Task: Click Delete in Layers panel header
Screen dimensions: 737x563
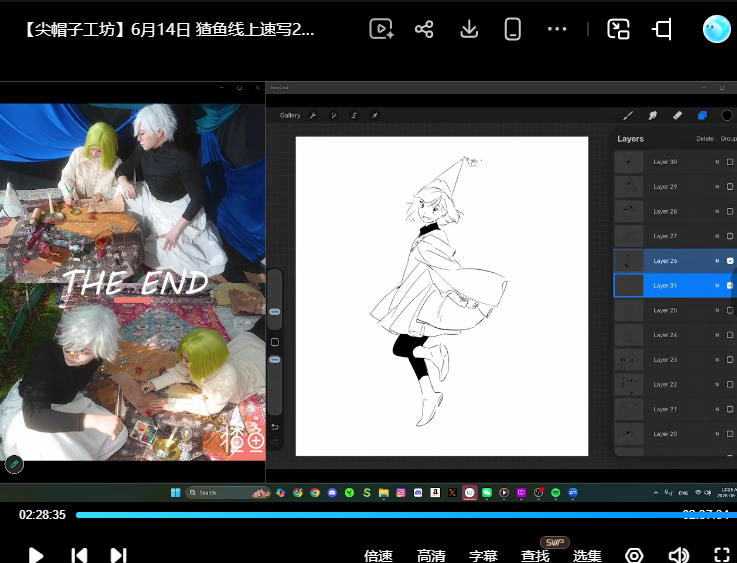Action: pos(705,139)
